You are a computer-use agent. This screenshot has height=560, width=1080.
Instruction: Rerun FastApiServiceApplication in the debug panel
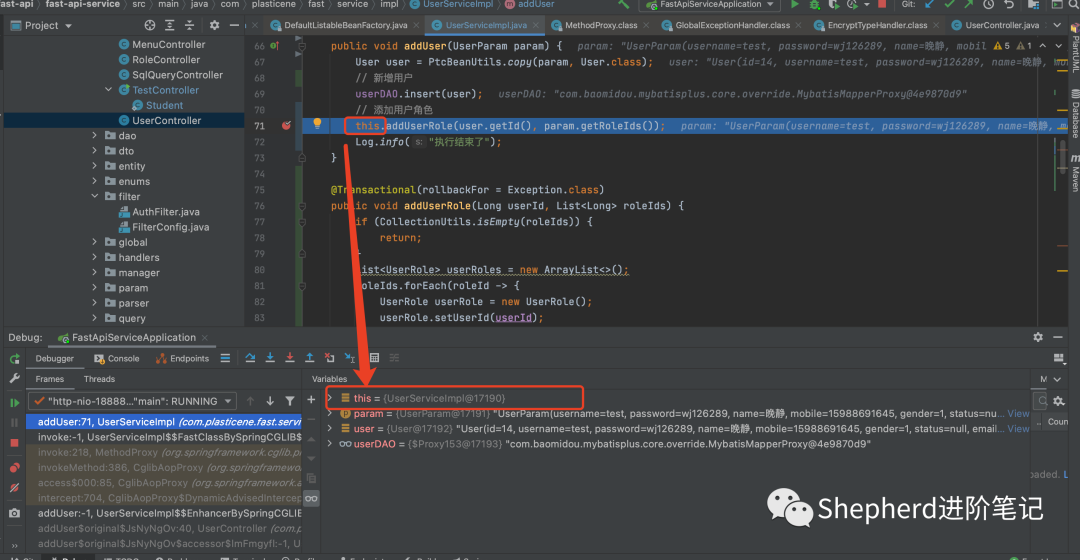click(14, 359)
